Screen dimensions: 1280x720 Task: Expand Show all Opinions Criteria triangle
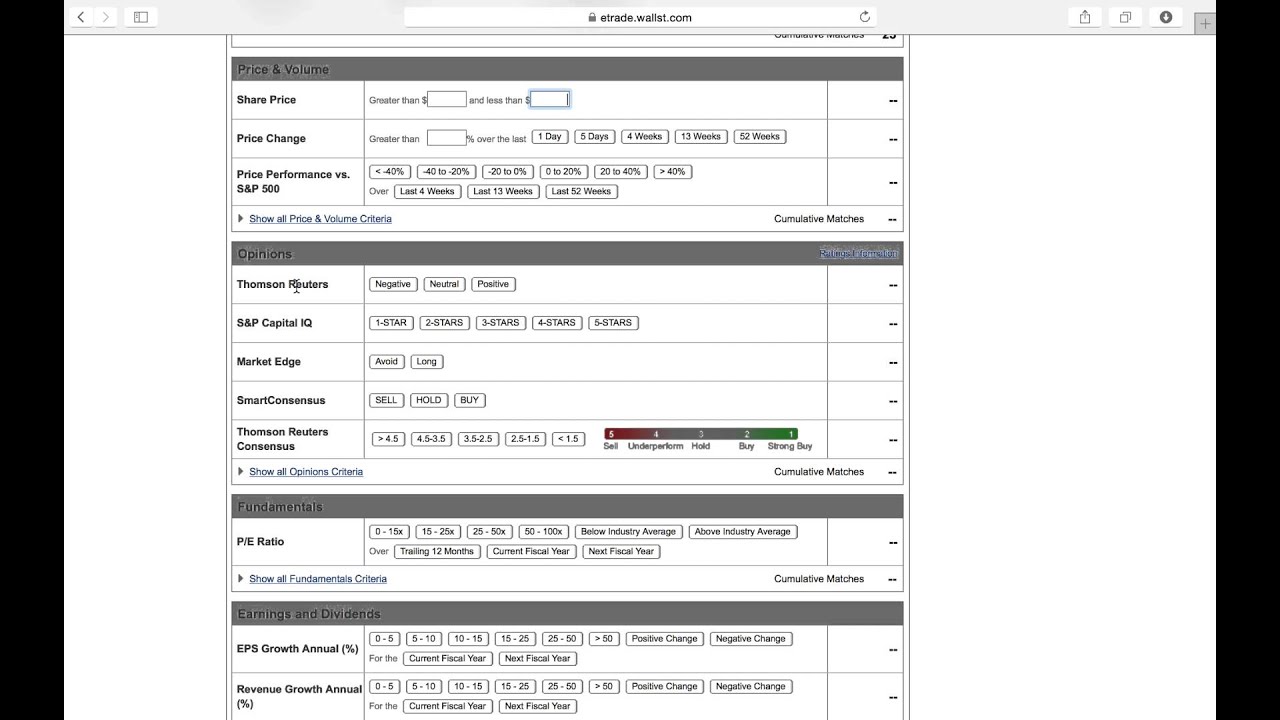click(x=241, y=471)
